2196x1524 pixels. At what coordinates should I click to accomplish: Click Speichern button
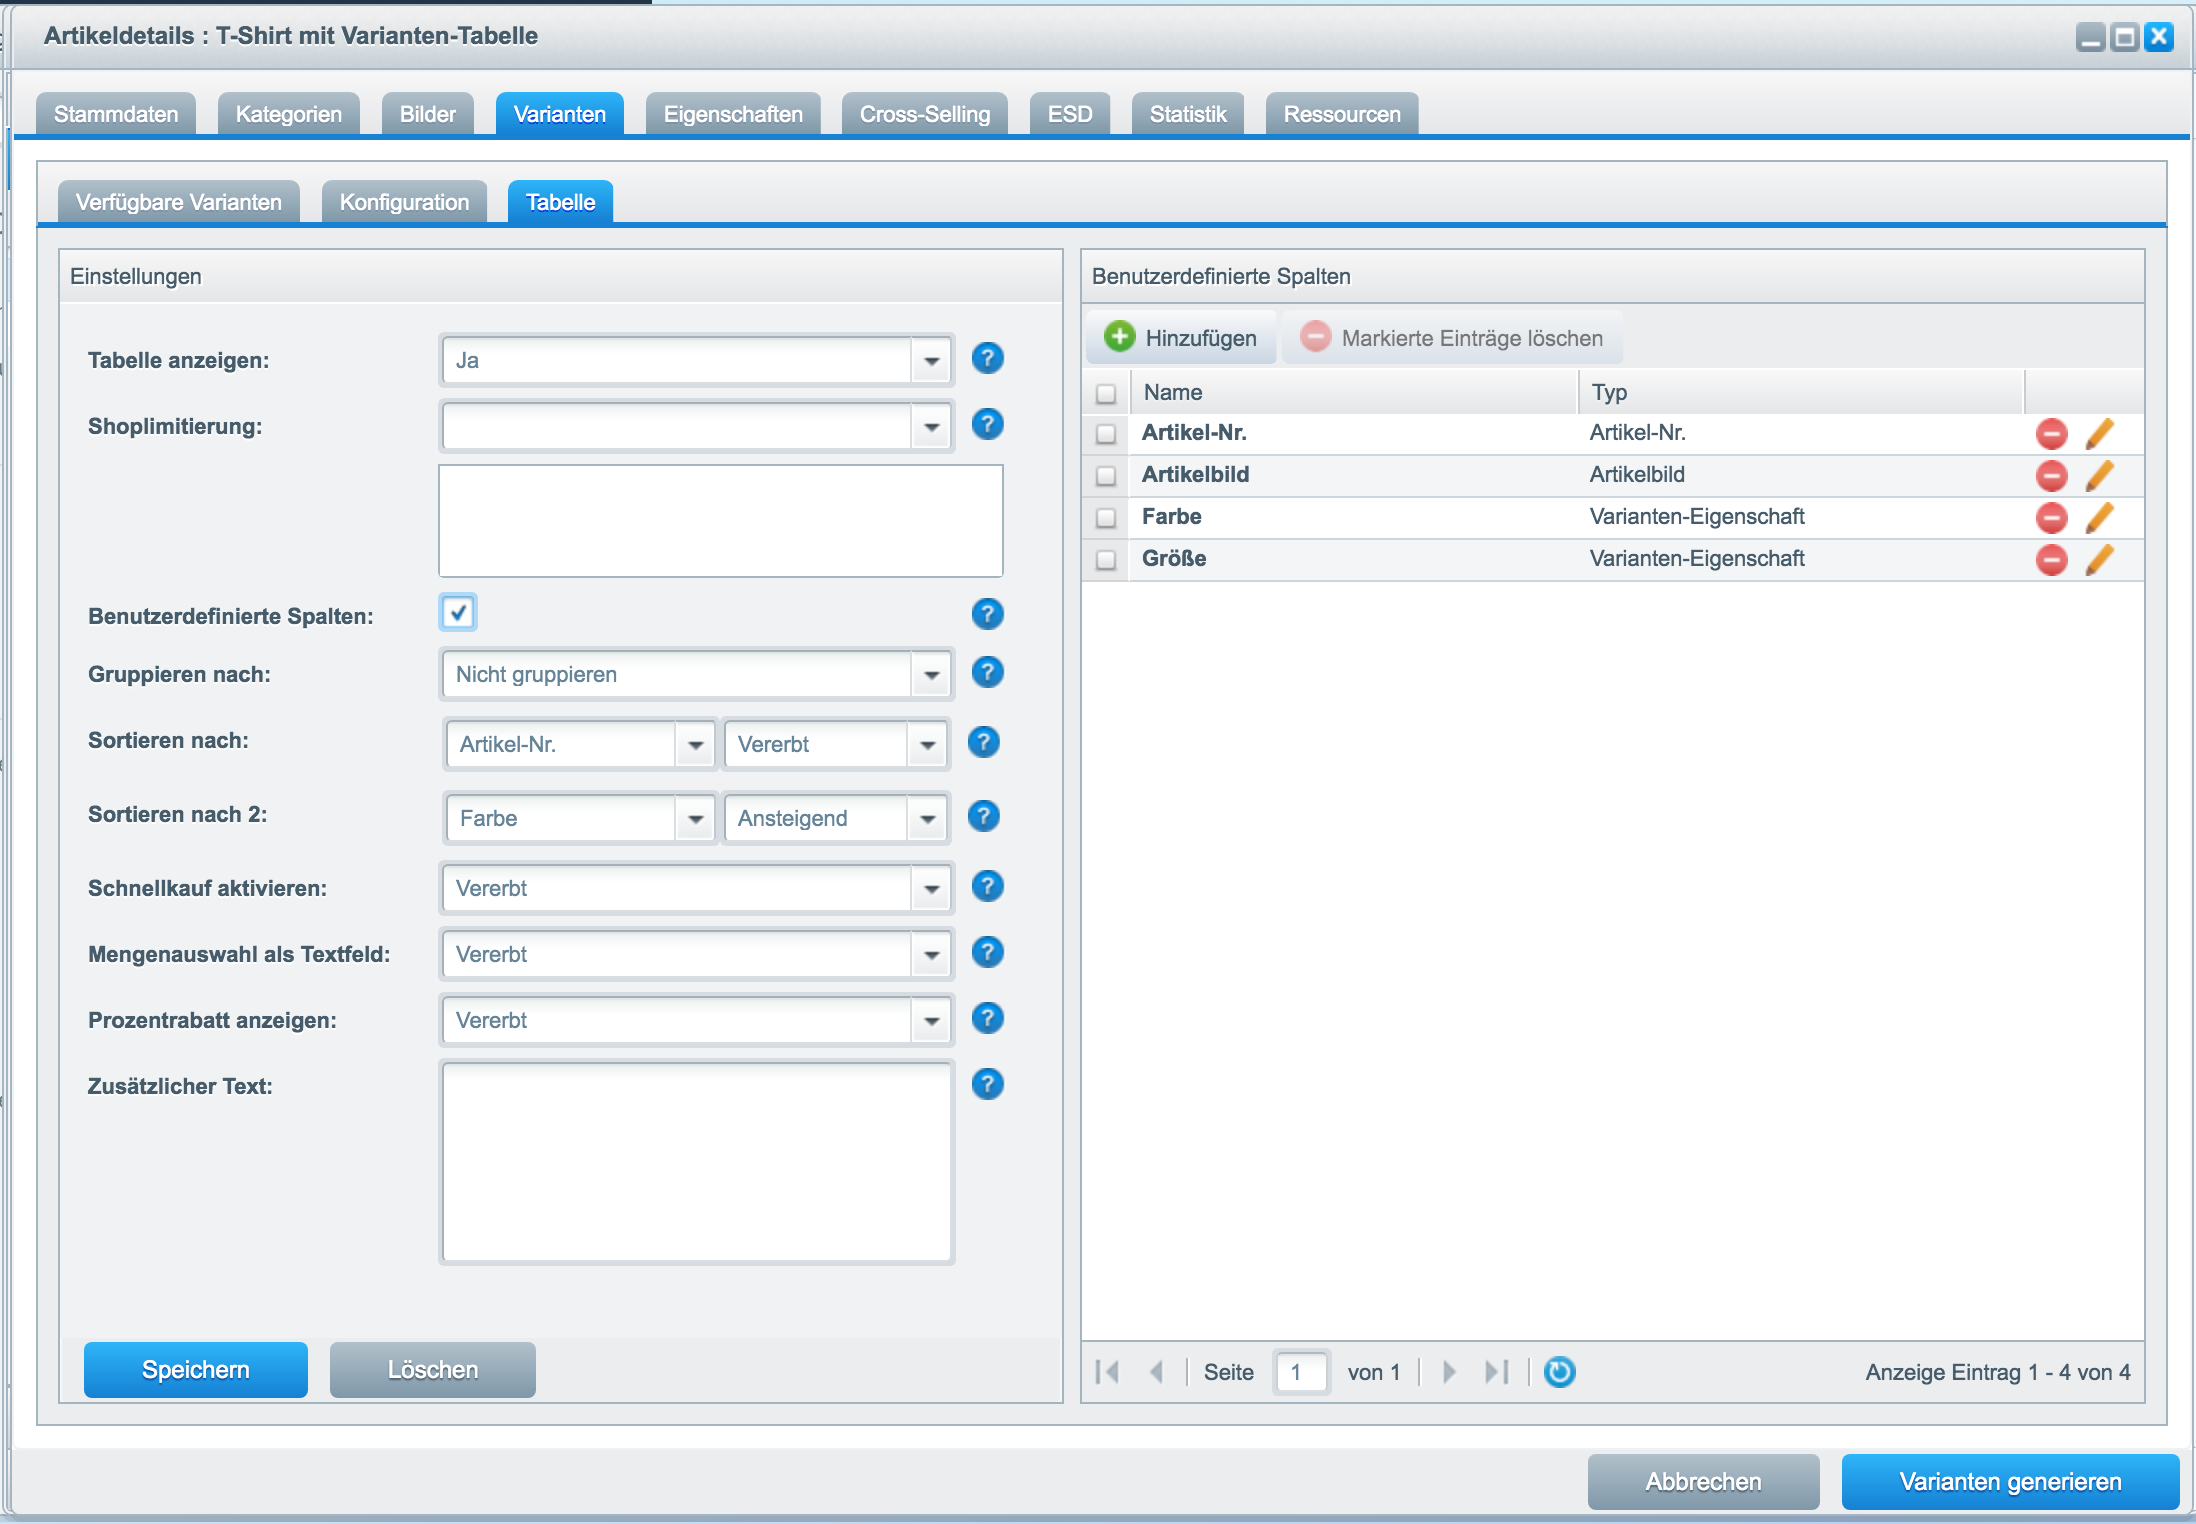[196, 1370]
